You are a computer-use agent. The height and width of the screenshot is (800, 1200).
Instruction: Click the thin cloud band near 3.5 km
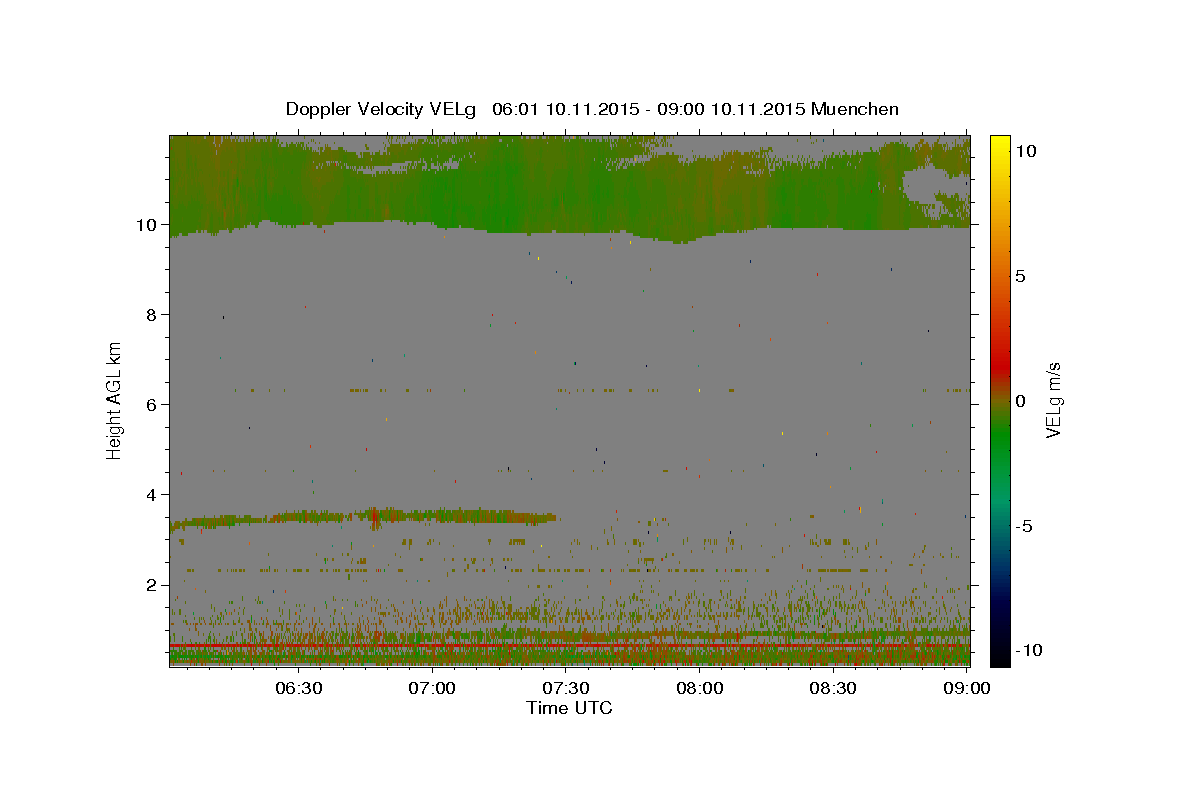(x=365, y=518)
